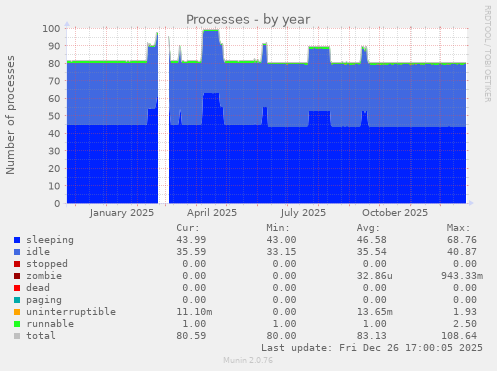This screenshot has width=497, height=371.
Task: Click zombie maximum value 943.33m
Action: click(x=462, y=276)
